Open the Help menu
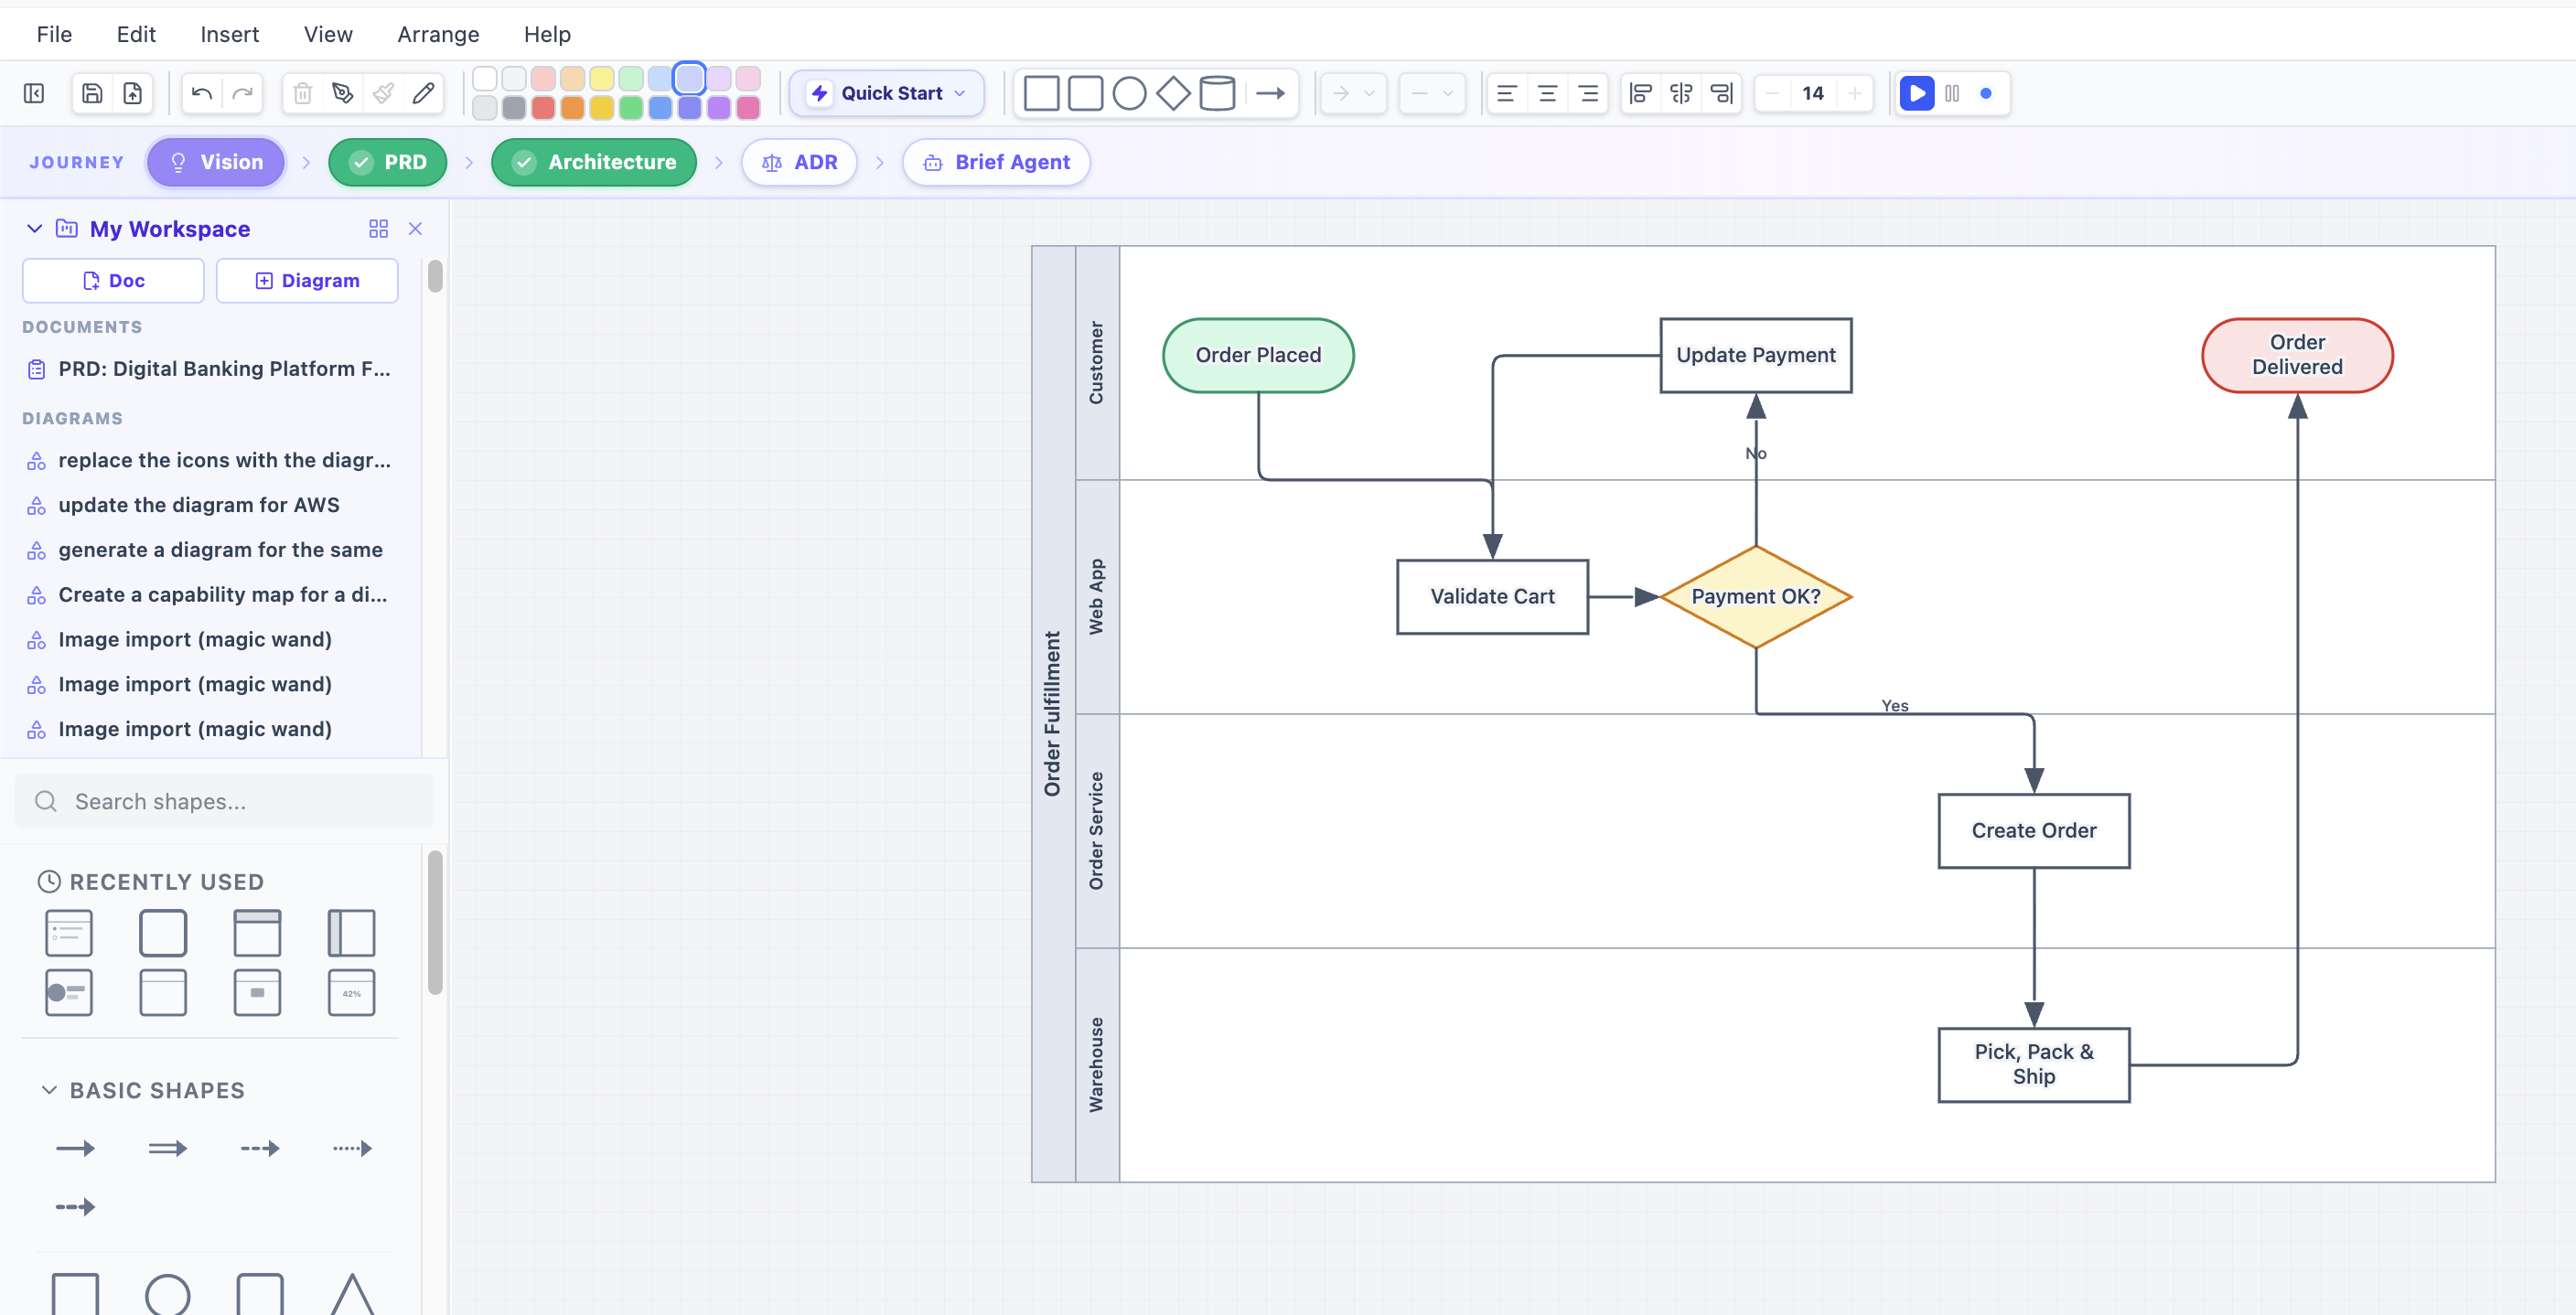This screenshot has width=2576, height=1315. click(547, 34)
